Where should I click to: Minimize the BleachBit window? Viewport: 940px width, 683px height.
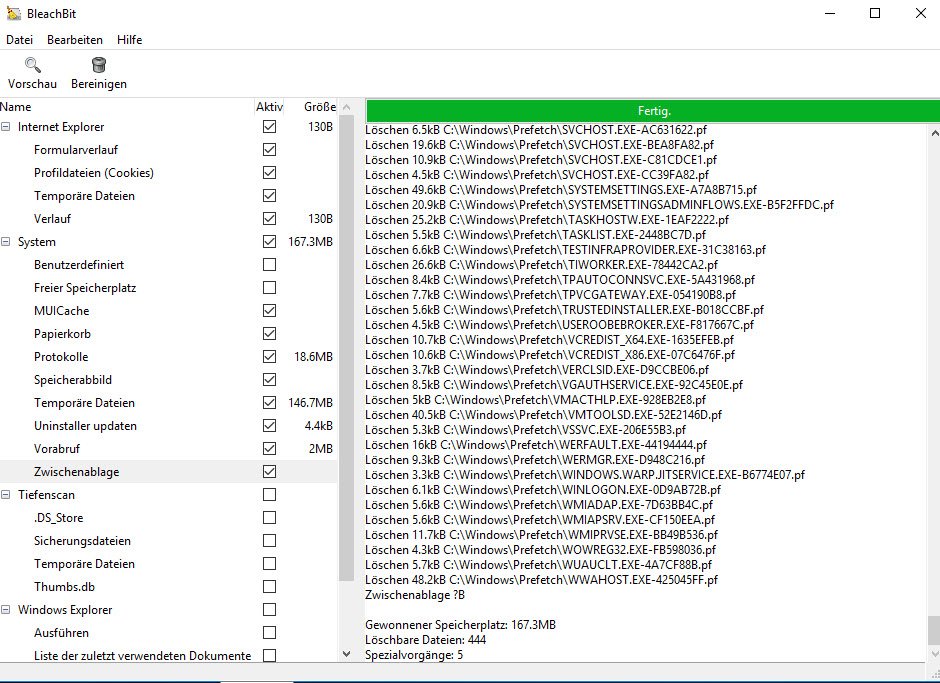click(x=830, y=13)
